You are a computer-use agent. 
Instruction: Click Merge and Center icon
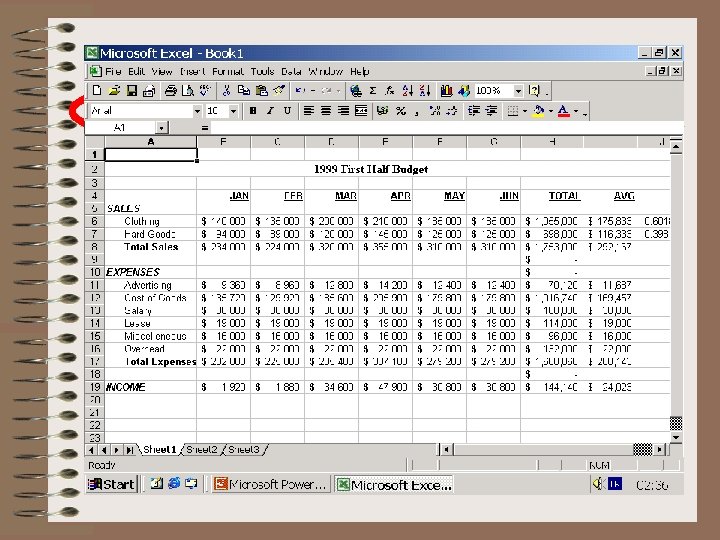361,111
